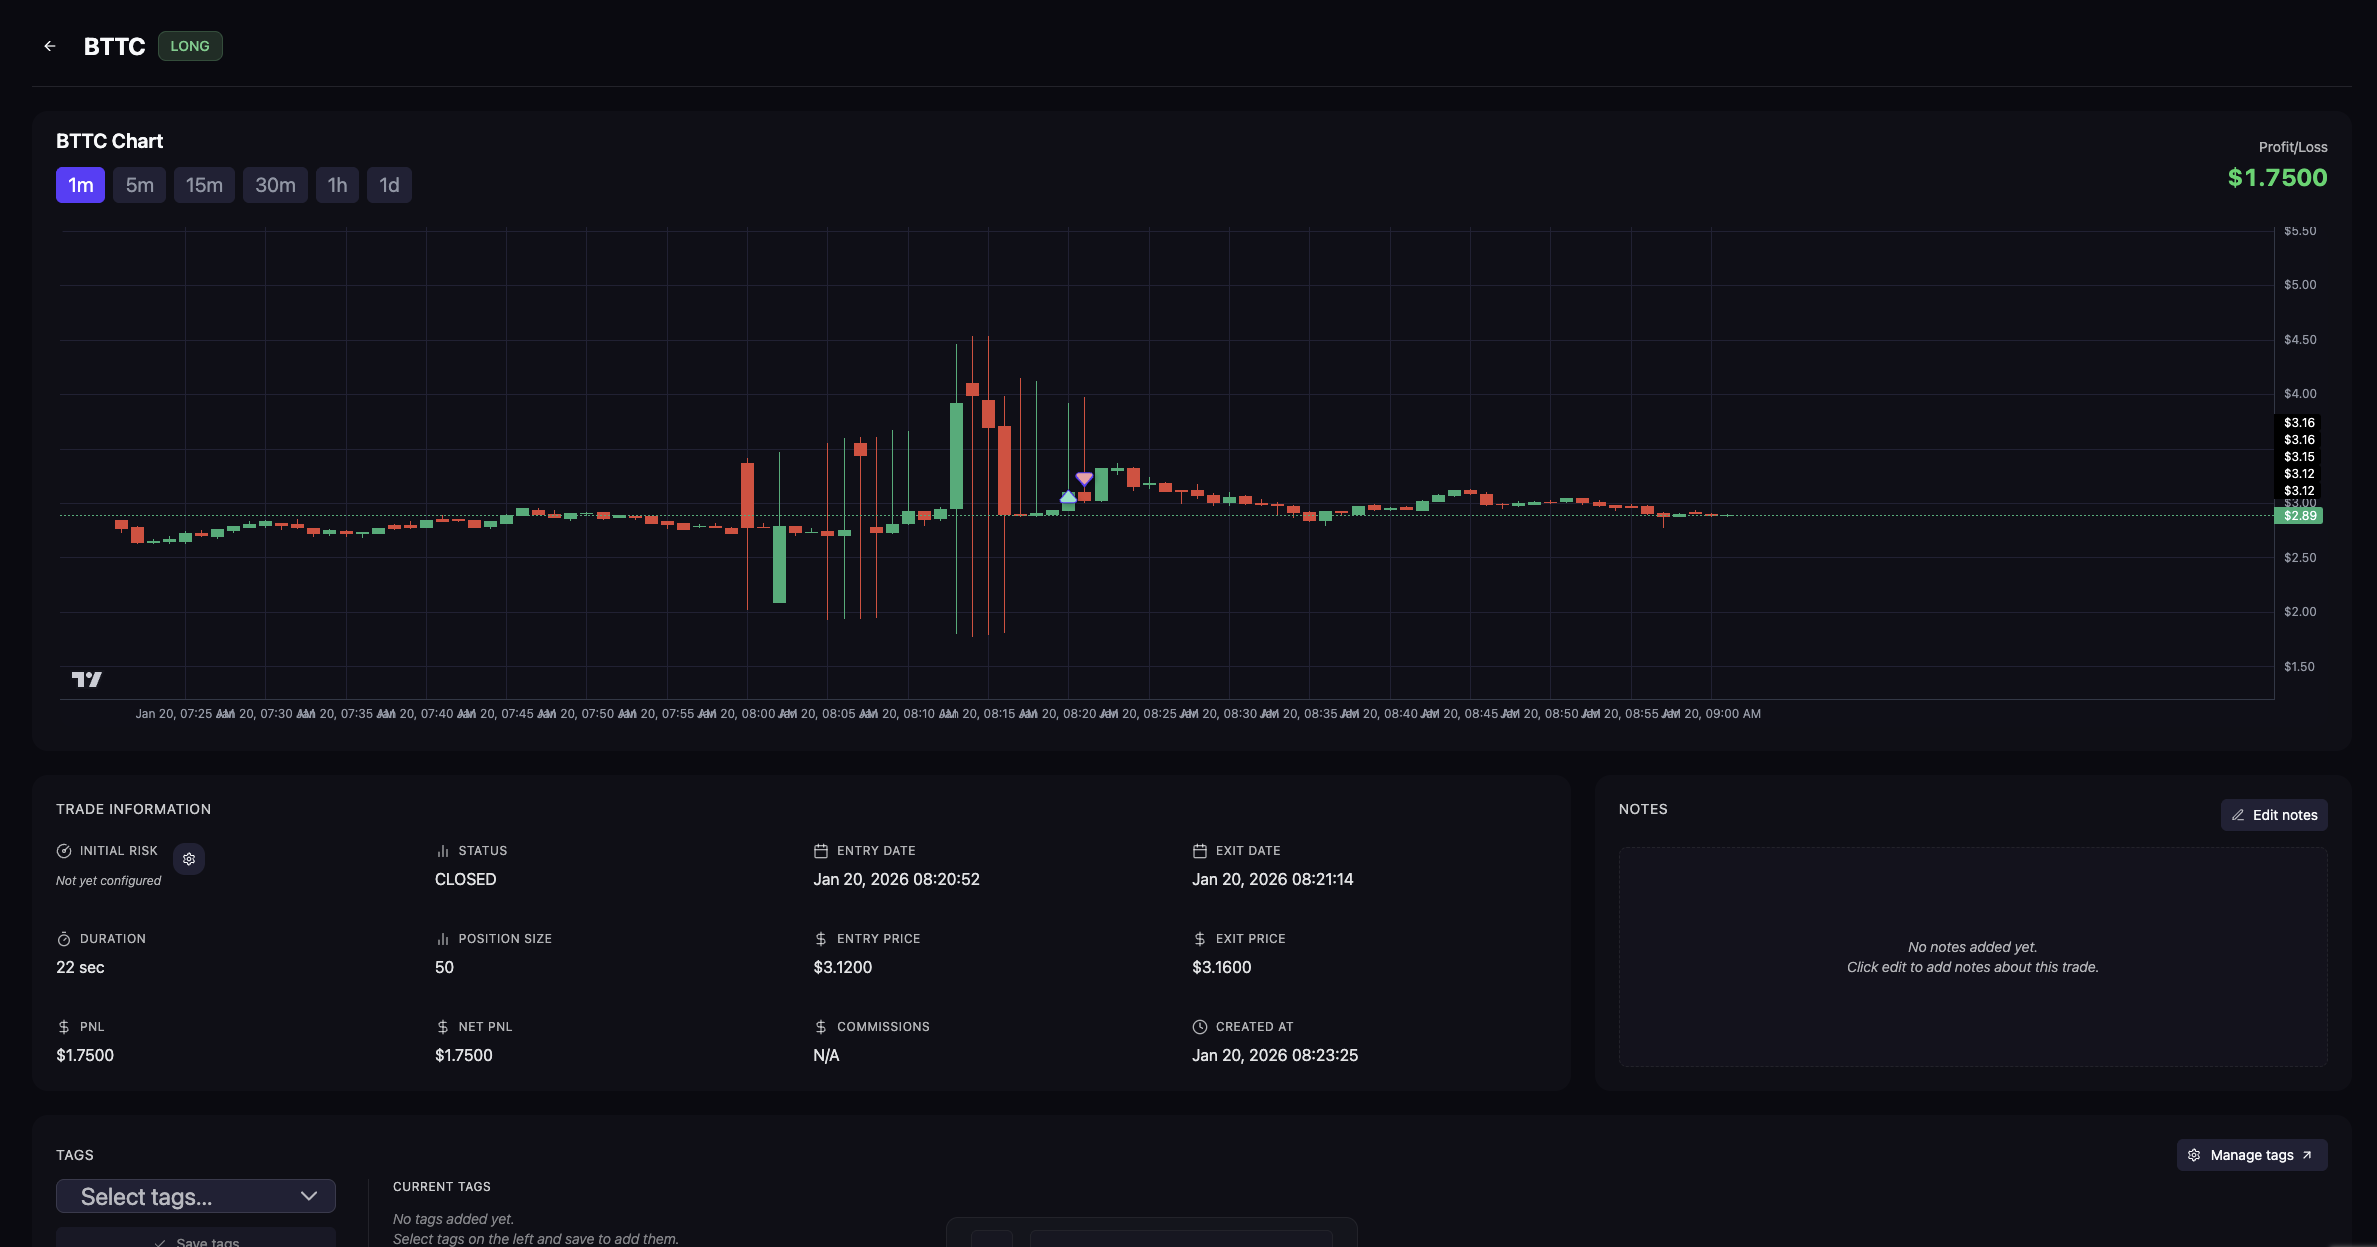Click the LONG badge next to BTTC
Image resolution: width=2377 pixels, height=1247 pixels.
click(x=190, y=46)
